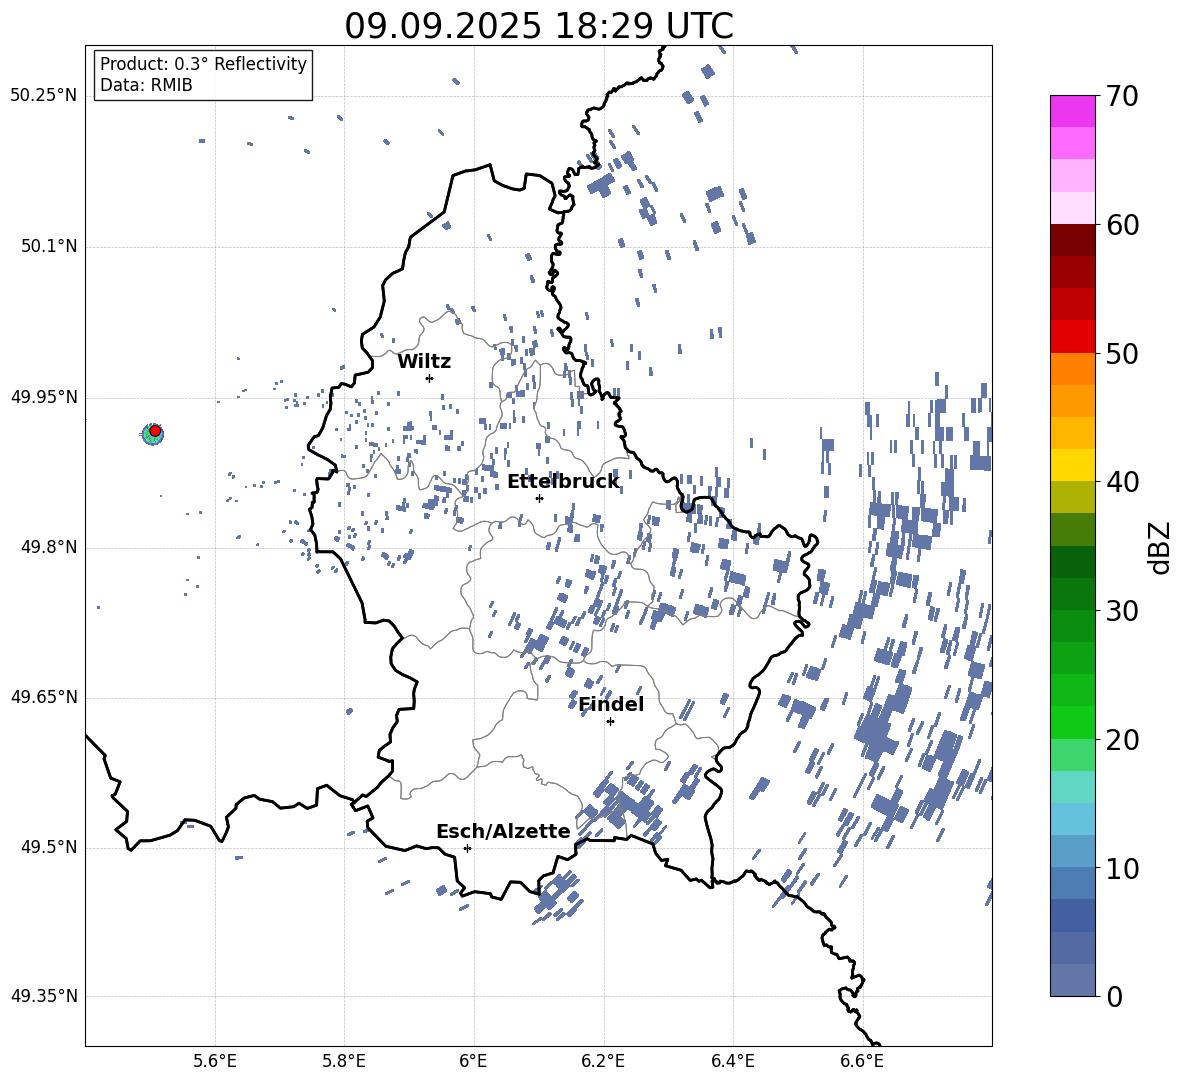Click the Product: 0.3° Reflectivity text
Image resolution: width=1184 pixels, height=1081 pixels.
[x=203, y=63]
